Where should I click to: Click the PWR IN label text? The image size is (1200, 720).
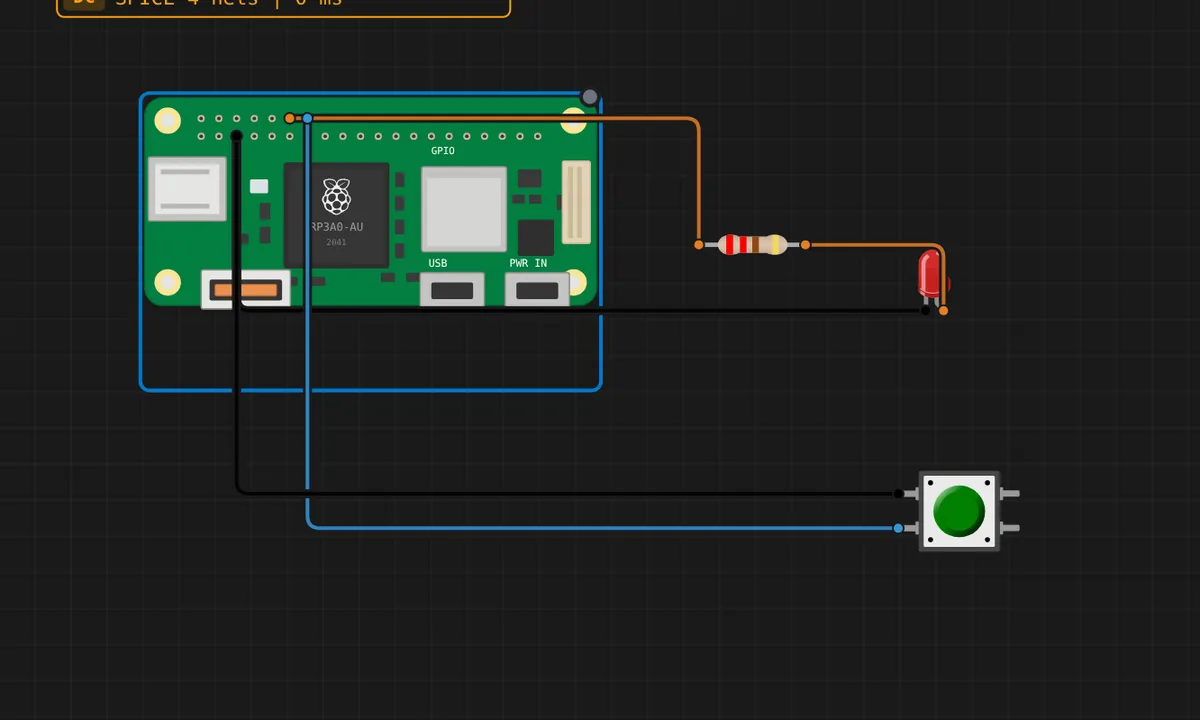528,263
